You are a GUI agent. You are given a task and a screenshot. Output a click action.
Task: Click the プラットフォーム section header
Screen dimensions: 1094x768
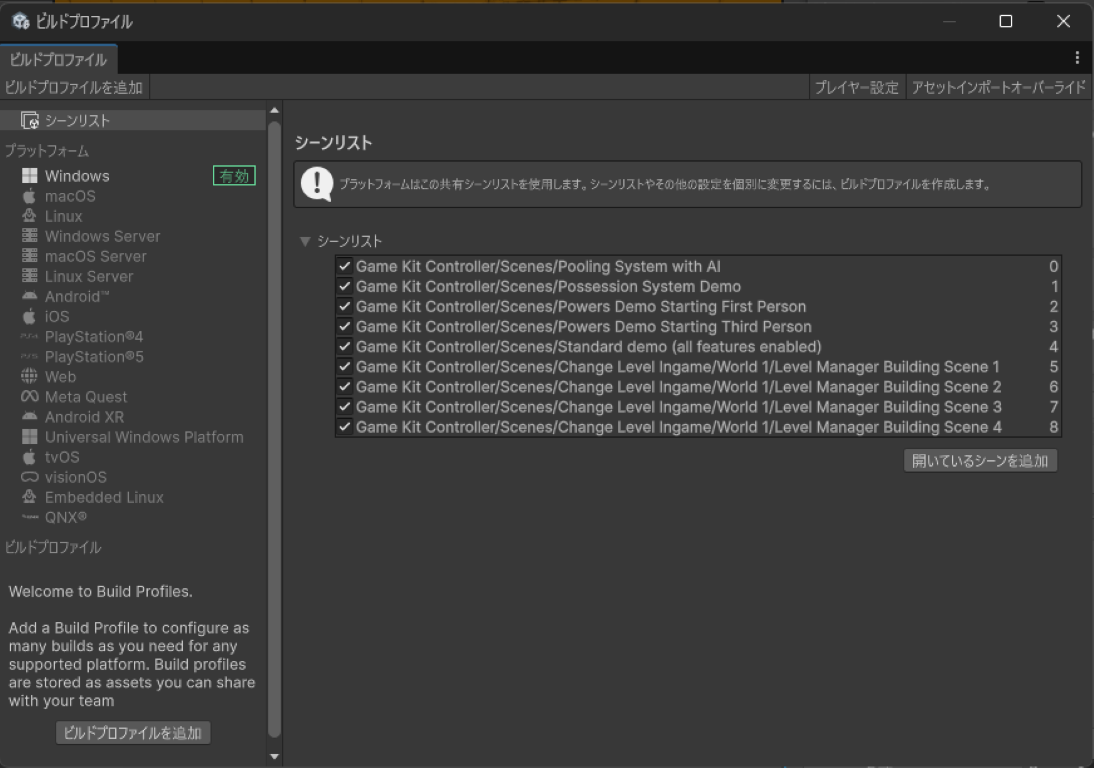coord(47,151)
